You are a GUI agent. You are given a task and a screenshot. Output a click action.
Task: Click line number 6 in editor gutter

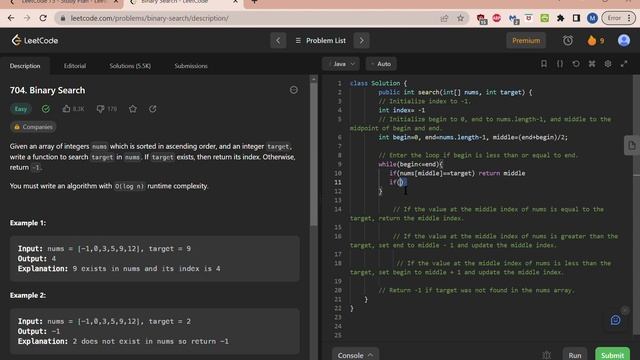[x=340, y=137]
